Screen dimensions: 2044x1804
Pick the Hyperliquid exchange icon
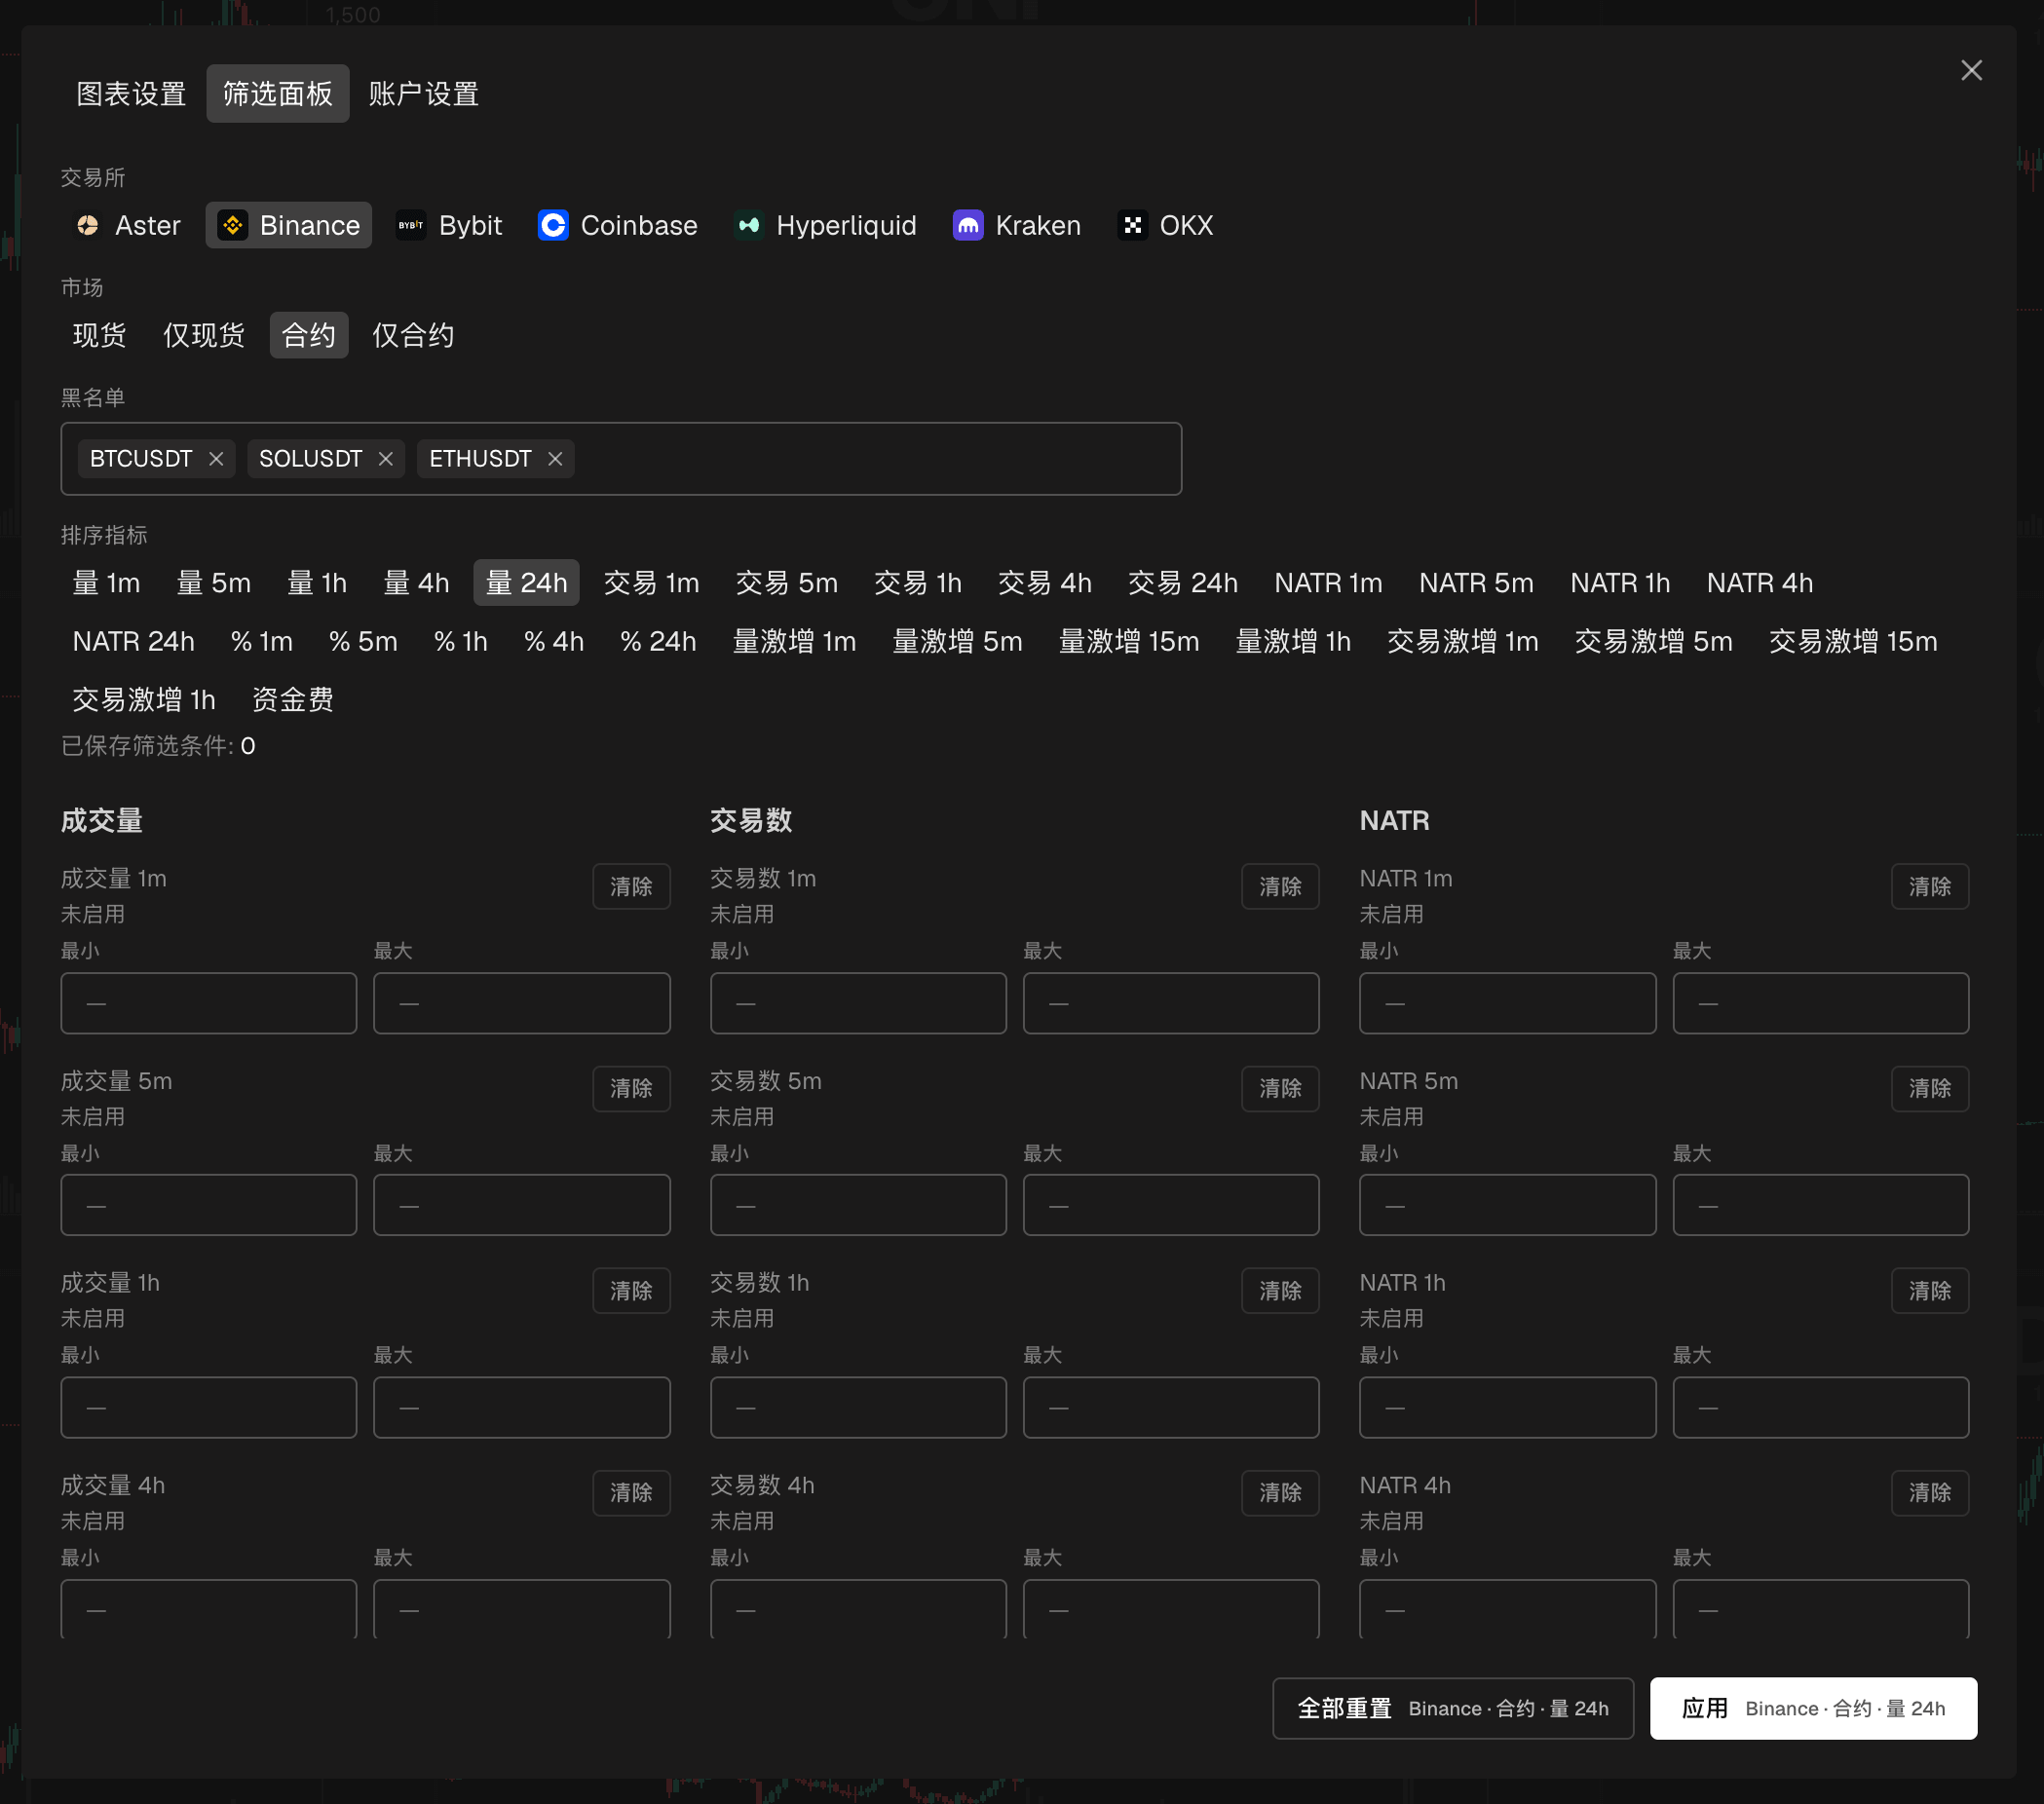(x=748, y=225)
